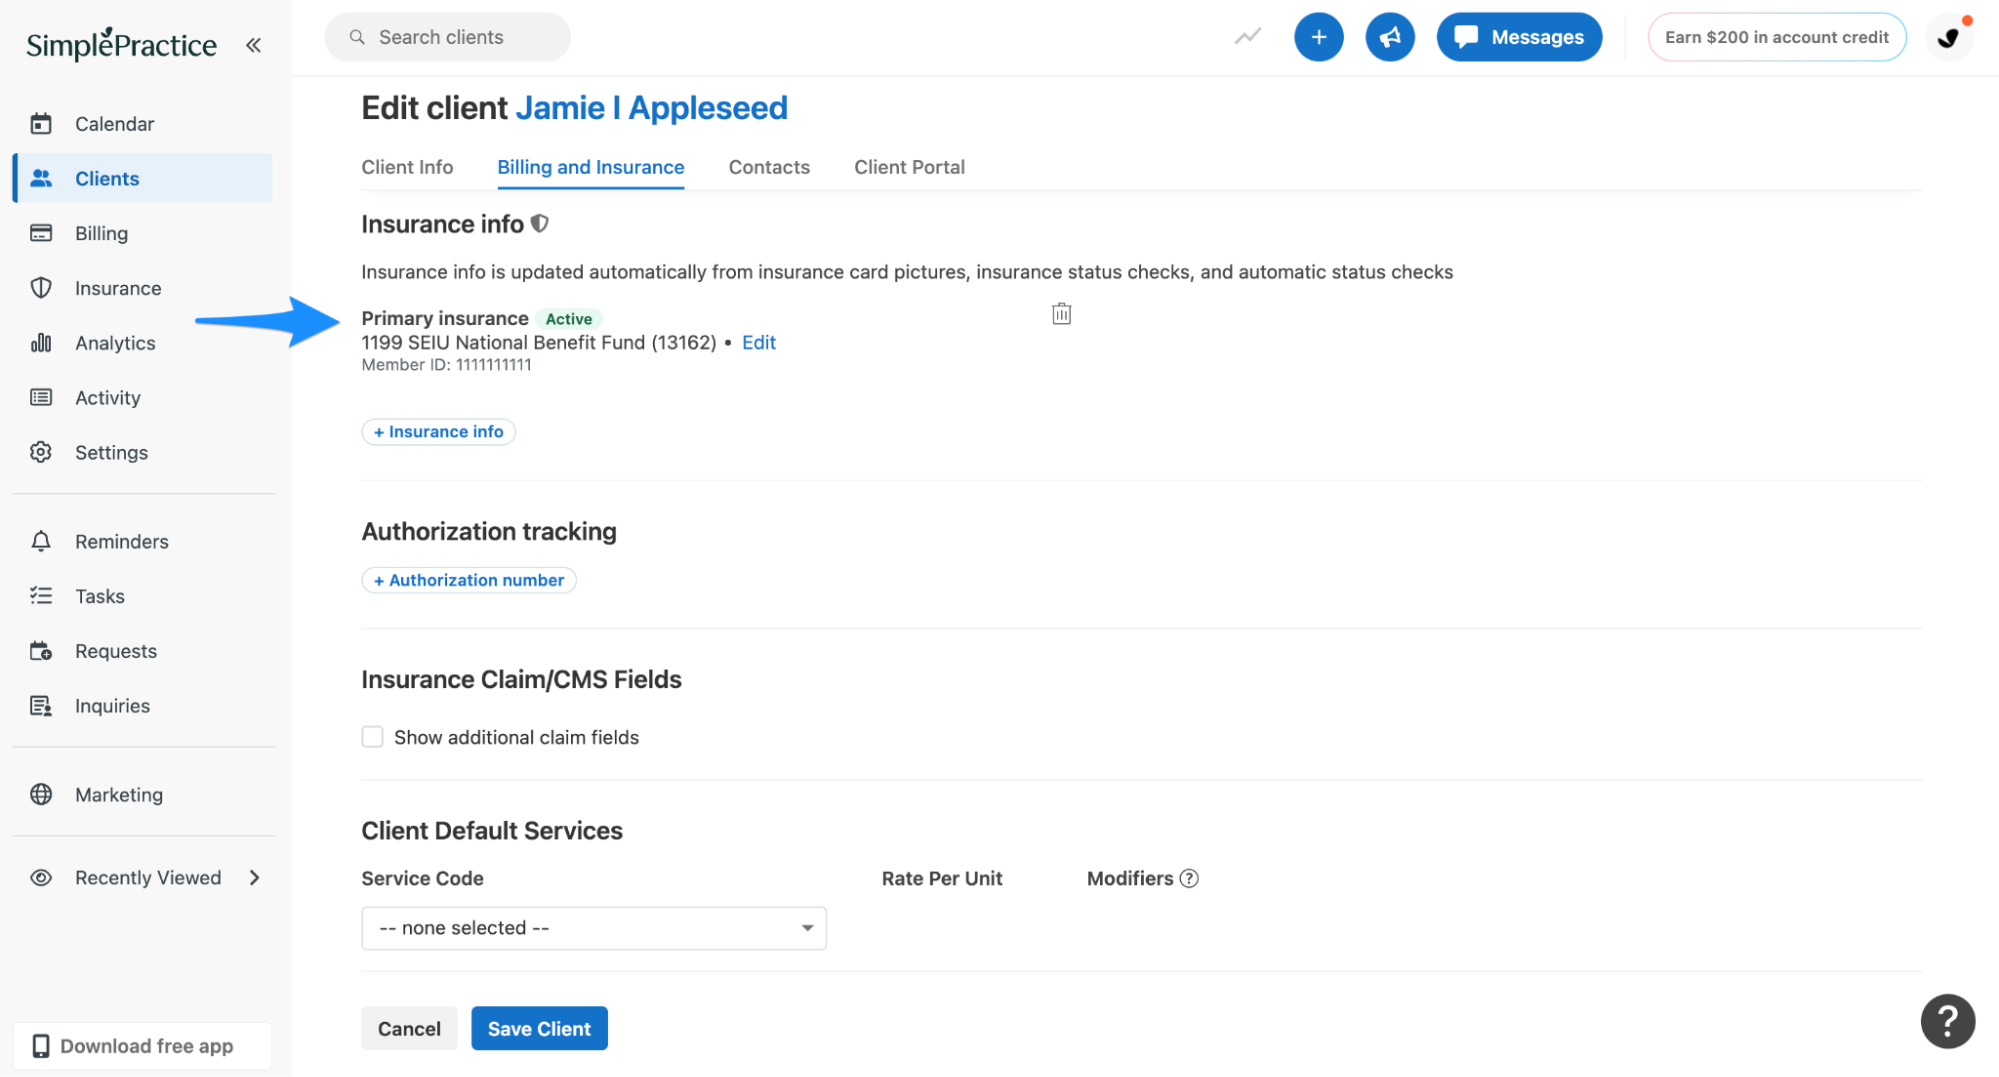
Task: Expand Recently Viewed with chevron arrow
Action: 255,878
